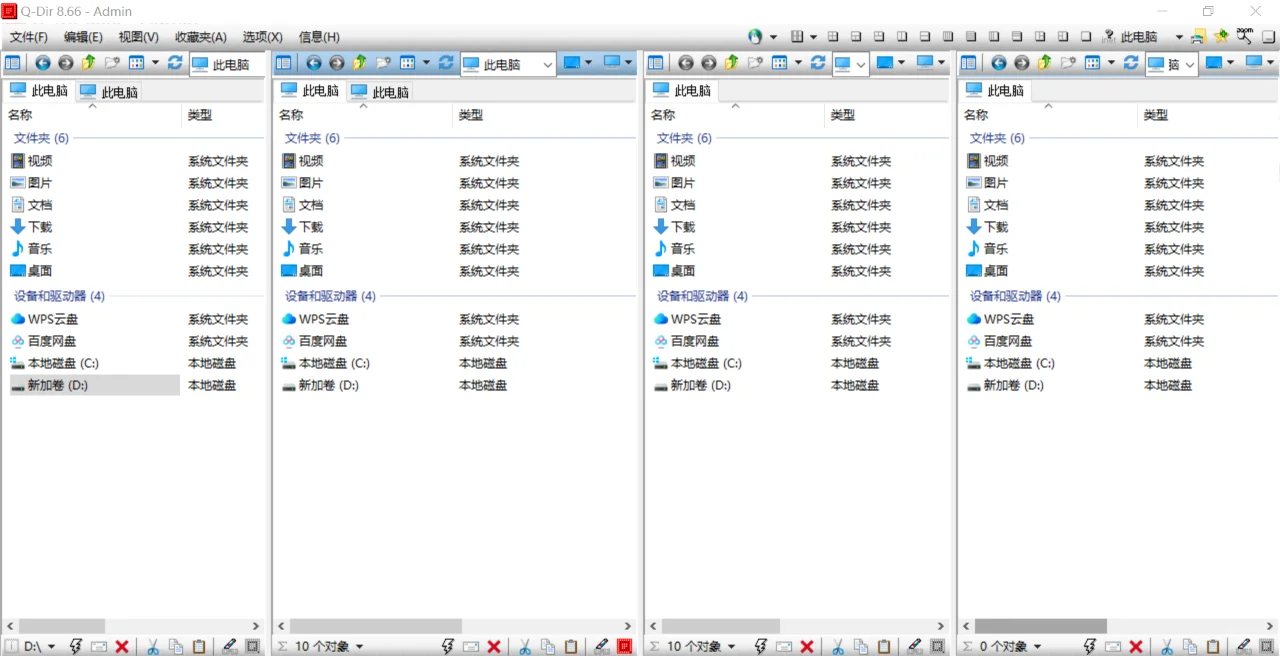Click the red delete X in first pane status bar
Viewport: 1280px width, 656px height.
click(122, 647)
